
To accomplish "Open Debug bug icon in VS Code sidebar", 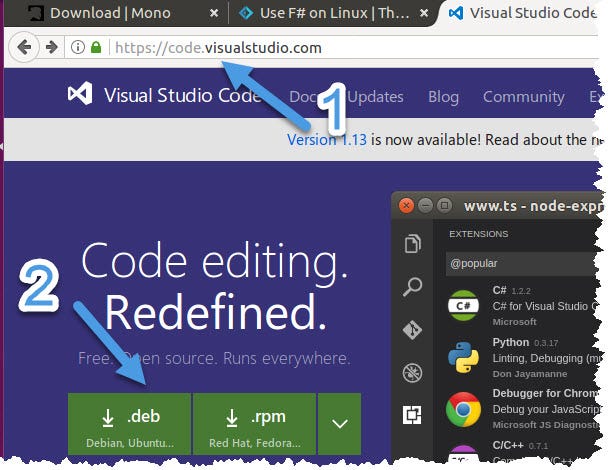I will (x=413, y=373).
